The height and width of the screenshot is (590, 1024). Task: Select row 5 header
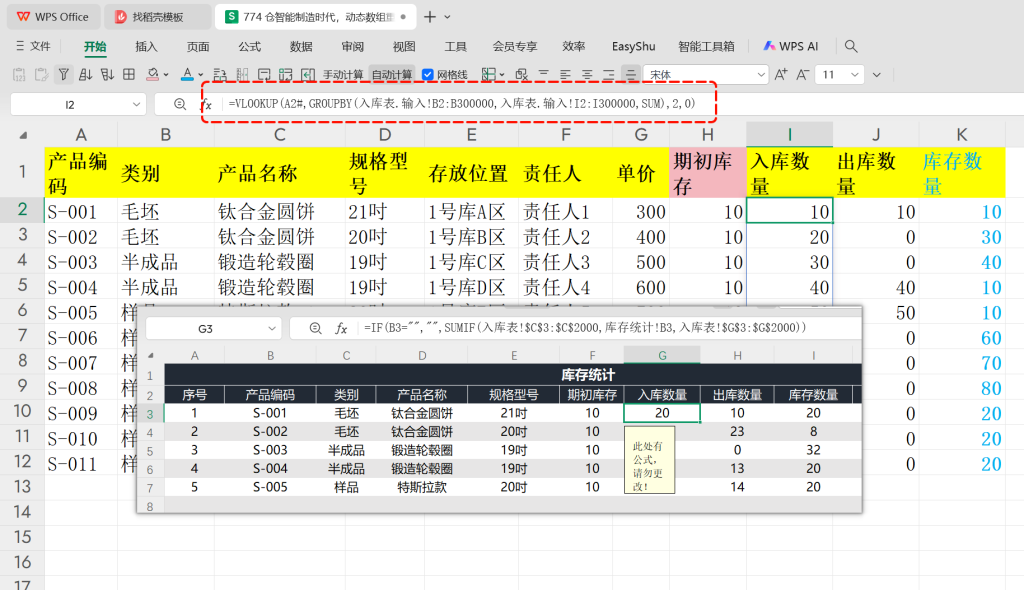pos(22,286)
